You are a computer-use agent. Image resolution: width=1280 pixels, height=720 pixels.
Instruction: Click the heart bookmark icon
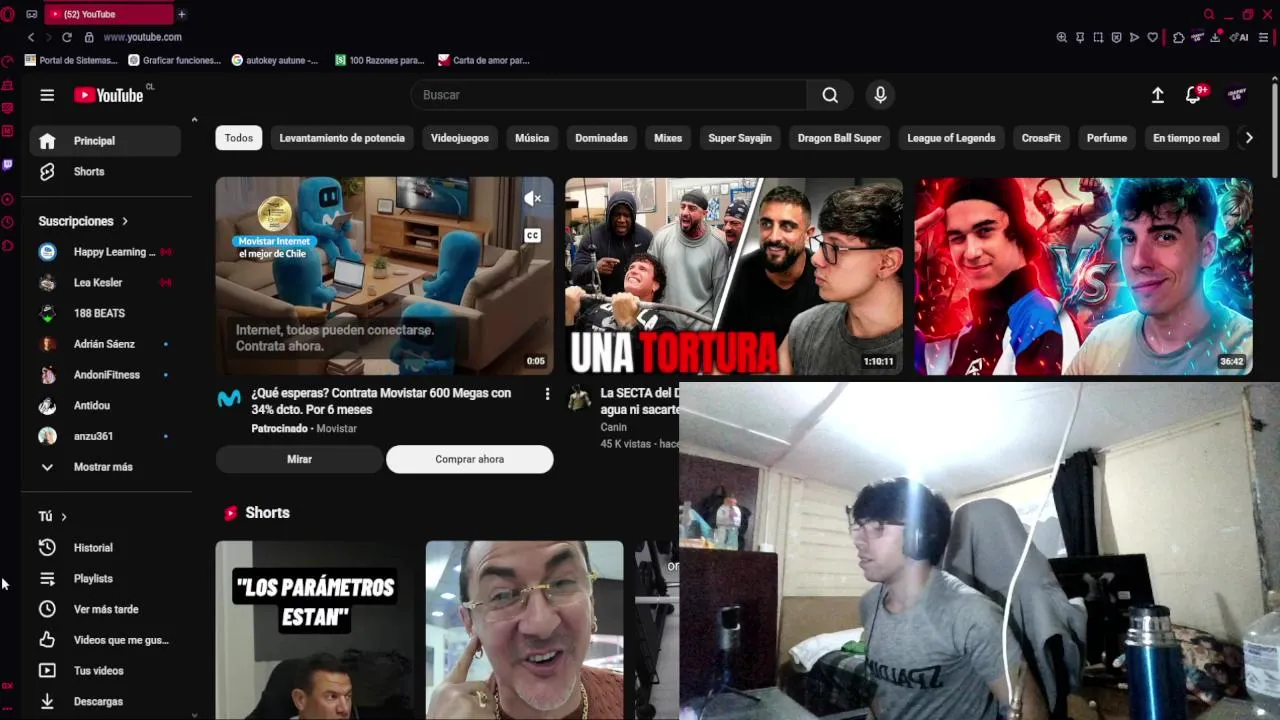[x=1152, y=37]
